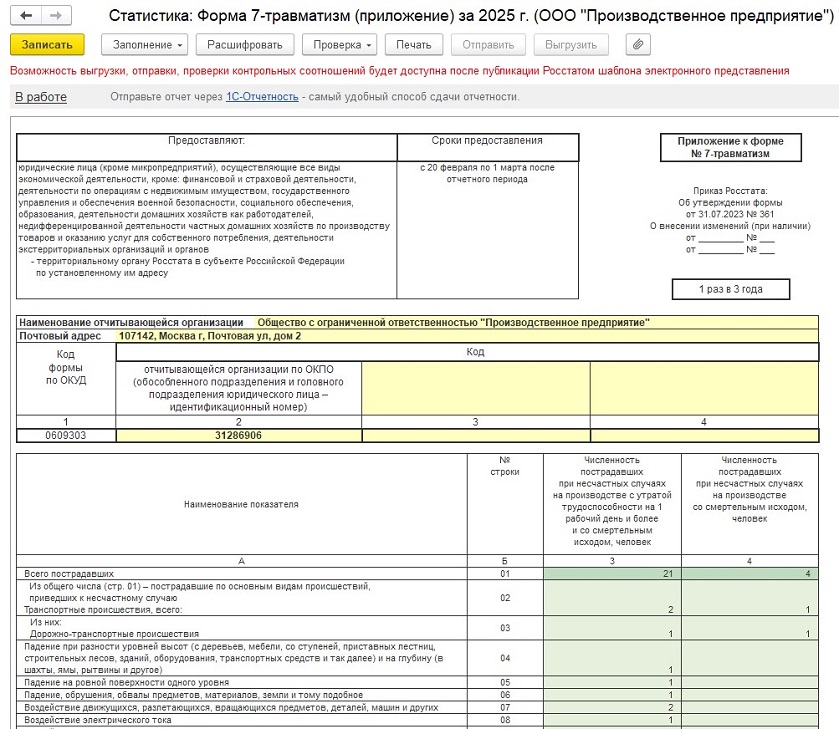Viewport: 839px width, 729px height.
Task: Go forward with the right arrow button
Action: pos(56,16)
